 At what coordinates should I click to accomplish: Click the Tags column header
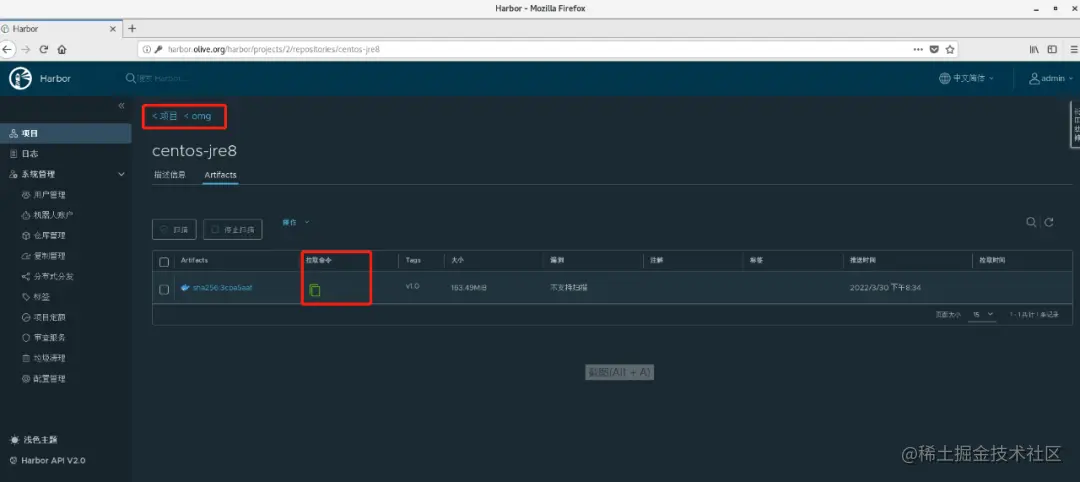[x=413, y=261]
